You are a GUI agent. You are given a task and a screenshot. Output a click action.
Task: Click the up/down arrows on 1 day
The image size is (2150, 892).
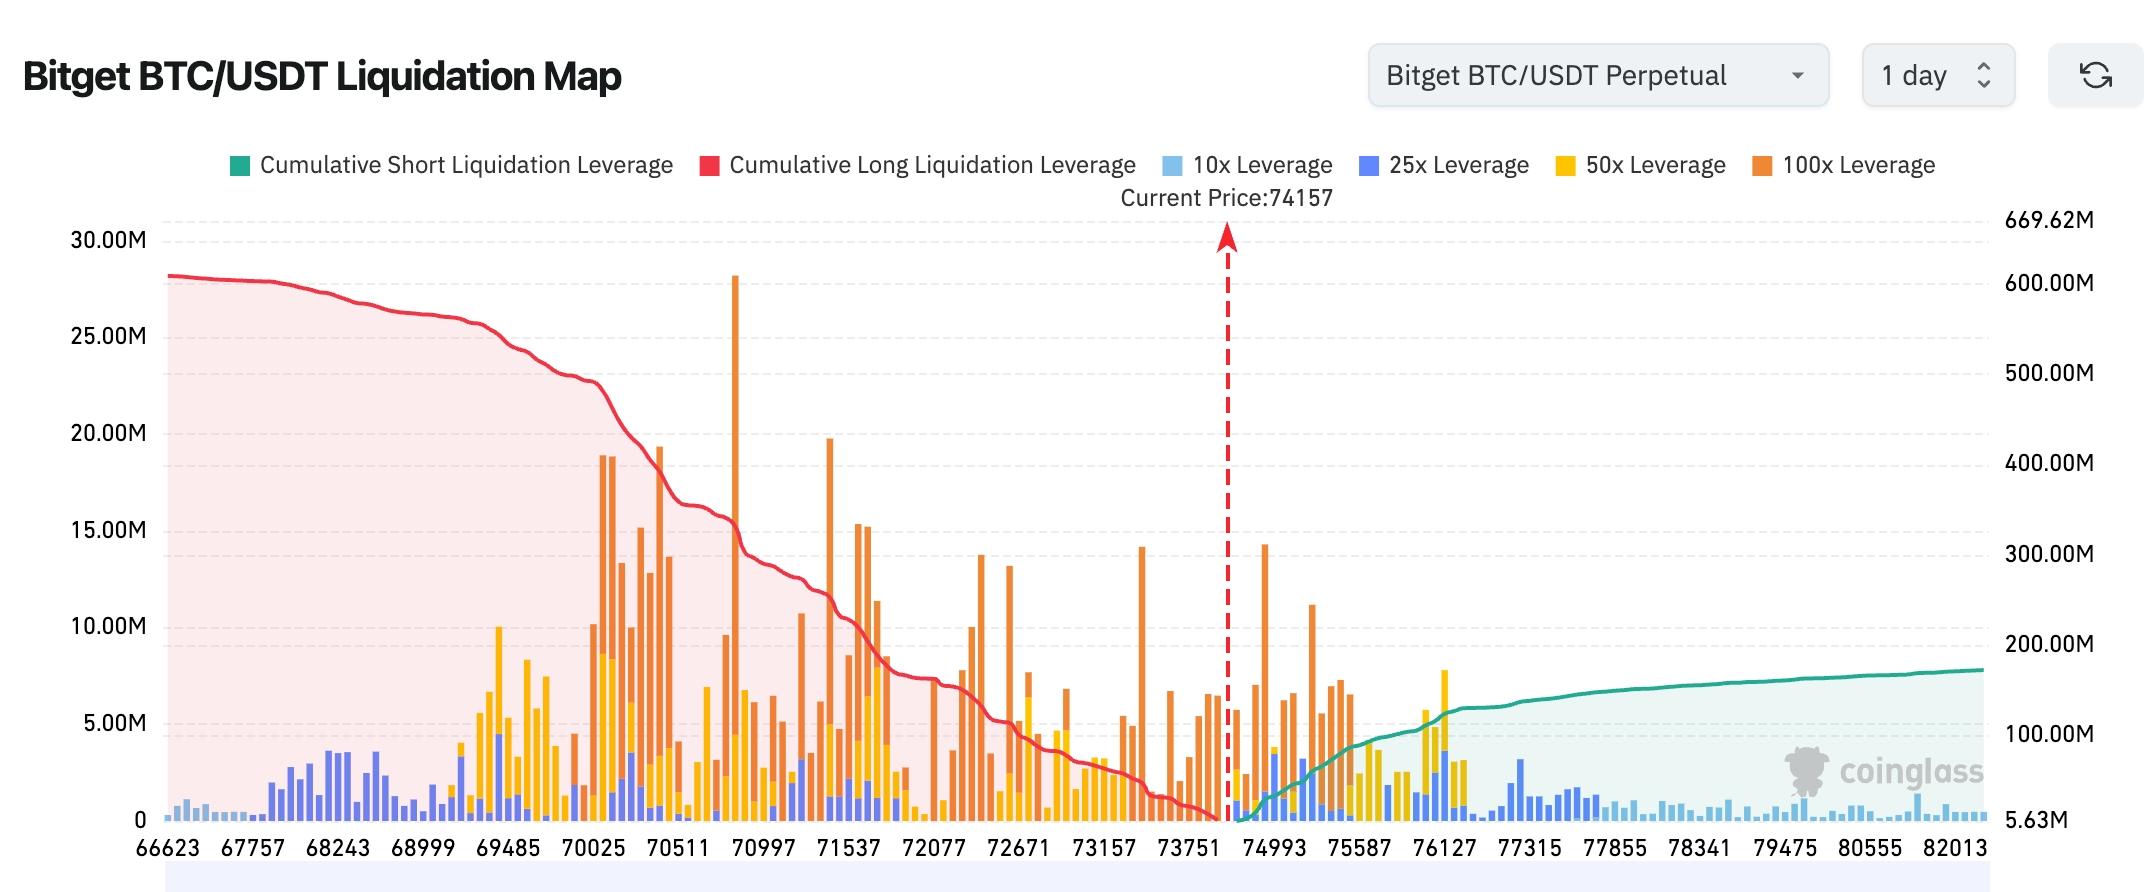point(1984,75)
